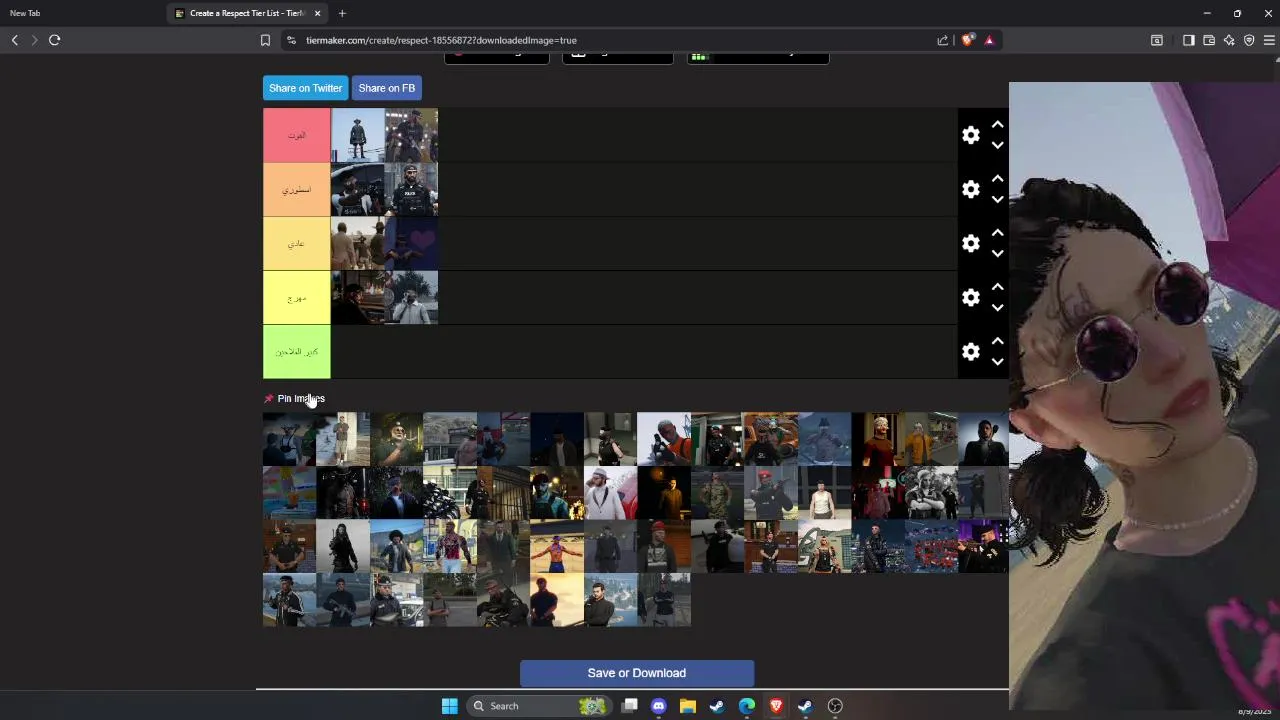The width and height of the screenshot is (1280, 720).
Task: Close the Respect Tier List tab
Action: (x=318, y=13)
